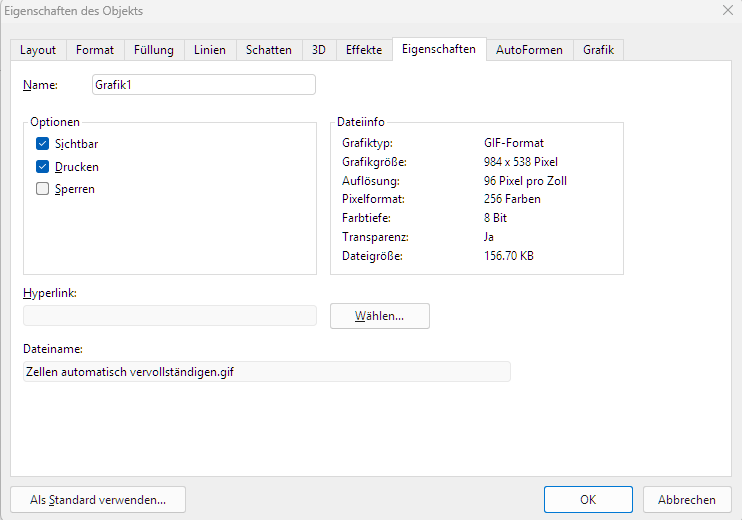The height and width of the screenshot is (520, 742).
Task: Select the Eigenschaften tab
Action: coord(439,49)
